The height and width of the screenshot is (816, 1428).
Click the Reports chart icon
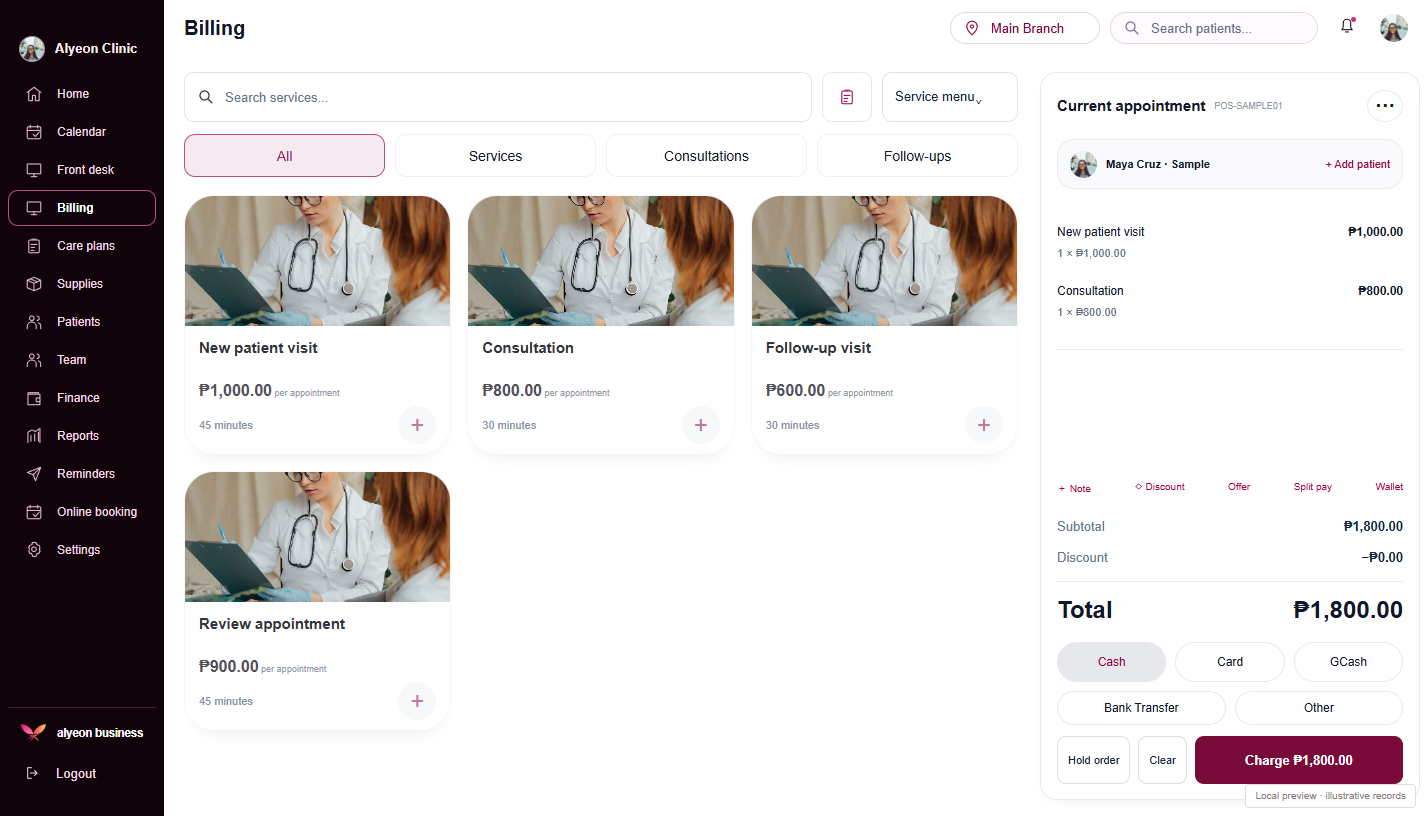click(34, 436)
